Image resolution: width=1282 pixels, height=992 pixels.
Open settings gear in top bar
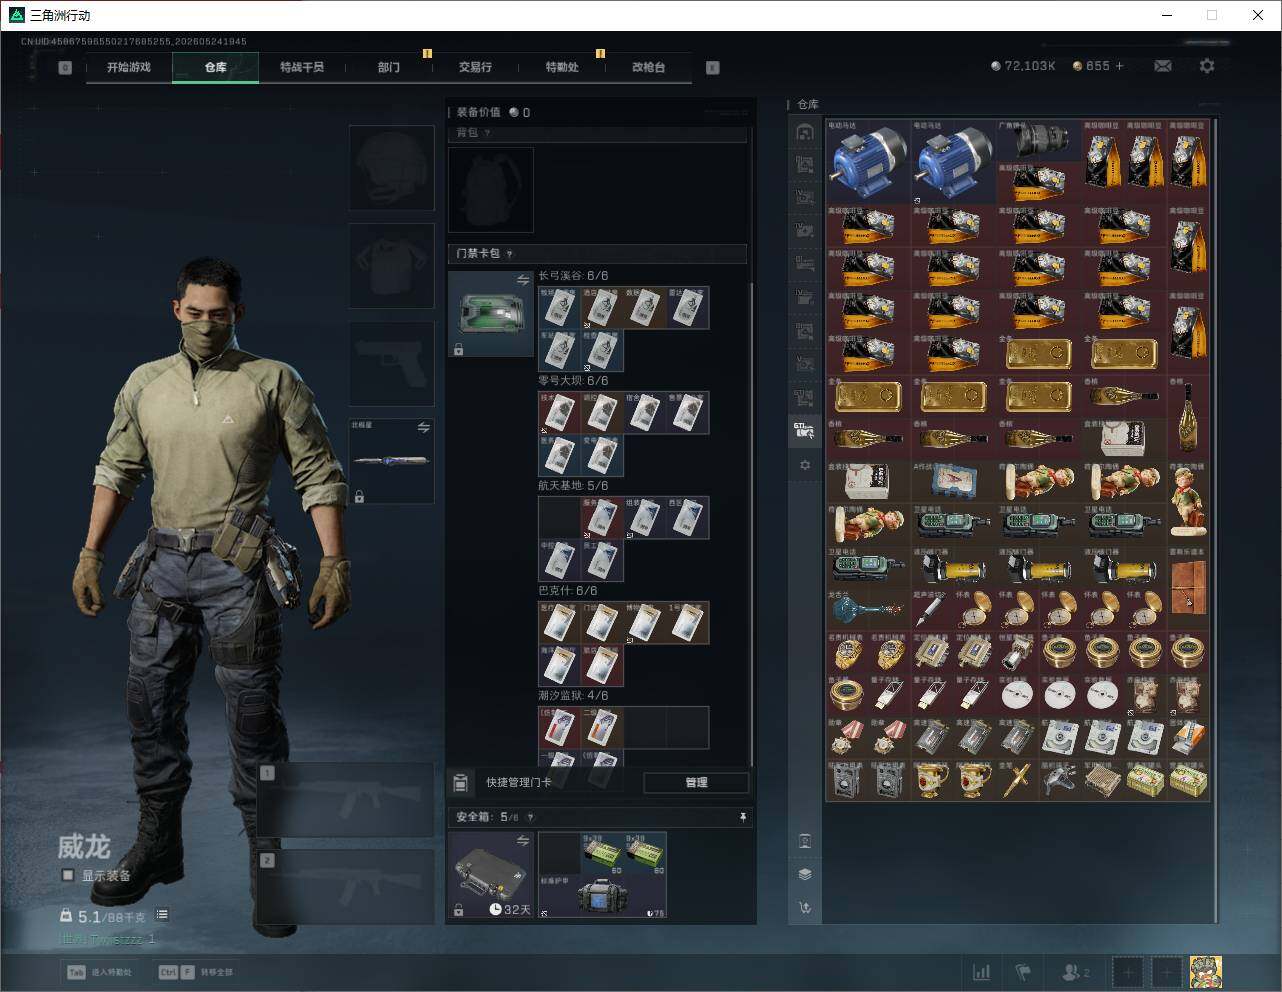coord(1207,66)
